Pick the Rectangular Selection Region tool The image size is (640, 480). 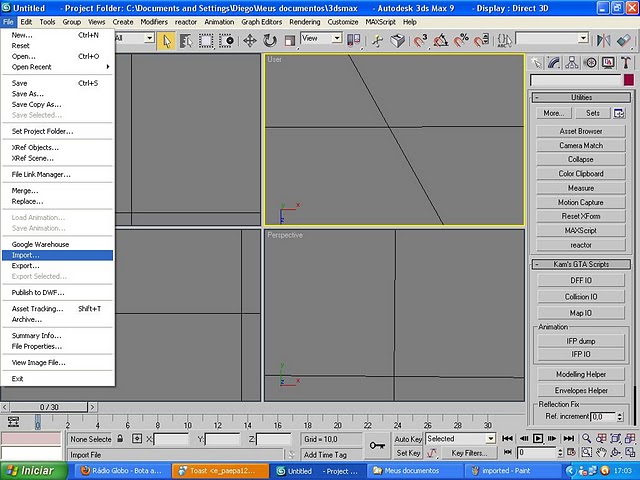[206, 41]
